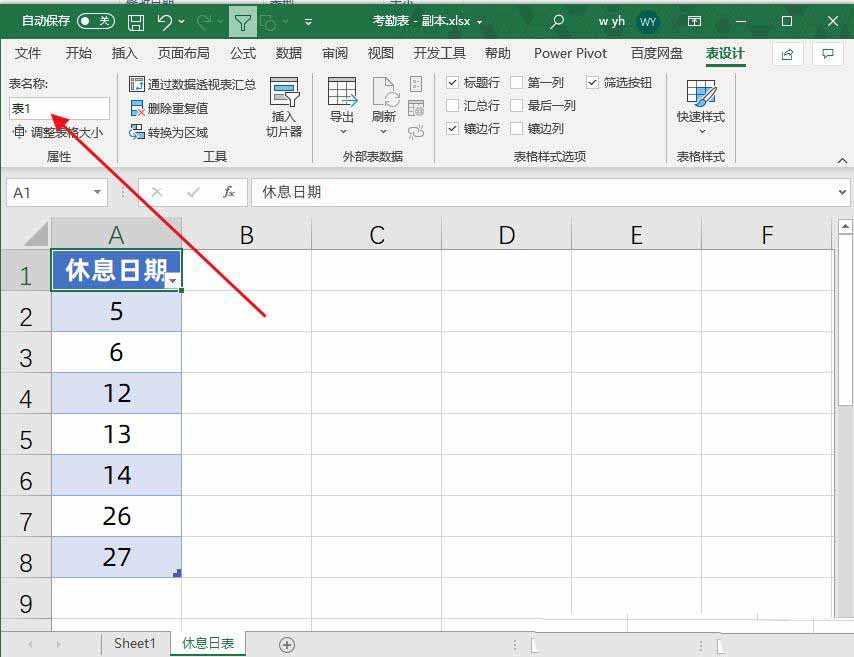This screenshot has width=854, height=657.
Task: Click the filter funnel icon in quick access toolbar
Action: [x=241, y=21]
